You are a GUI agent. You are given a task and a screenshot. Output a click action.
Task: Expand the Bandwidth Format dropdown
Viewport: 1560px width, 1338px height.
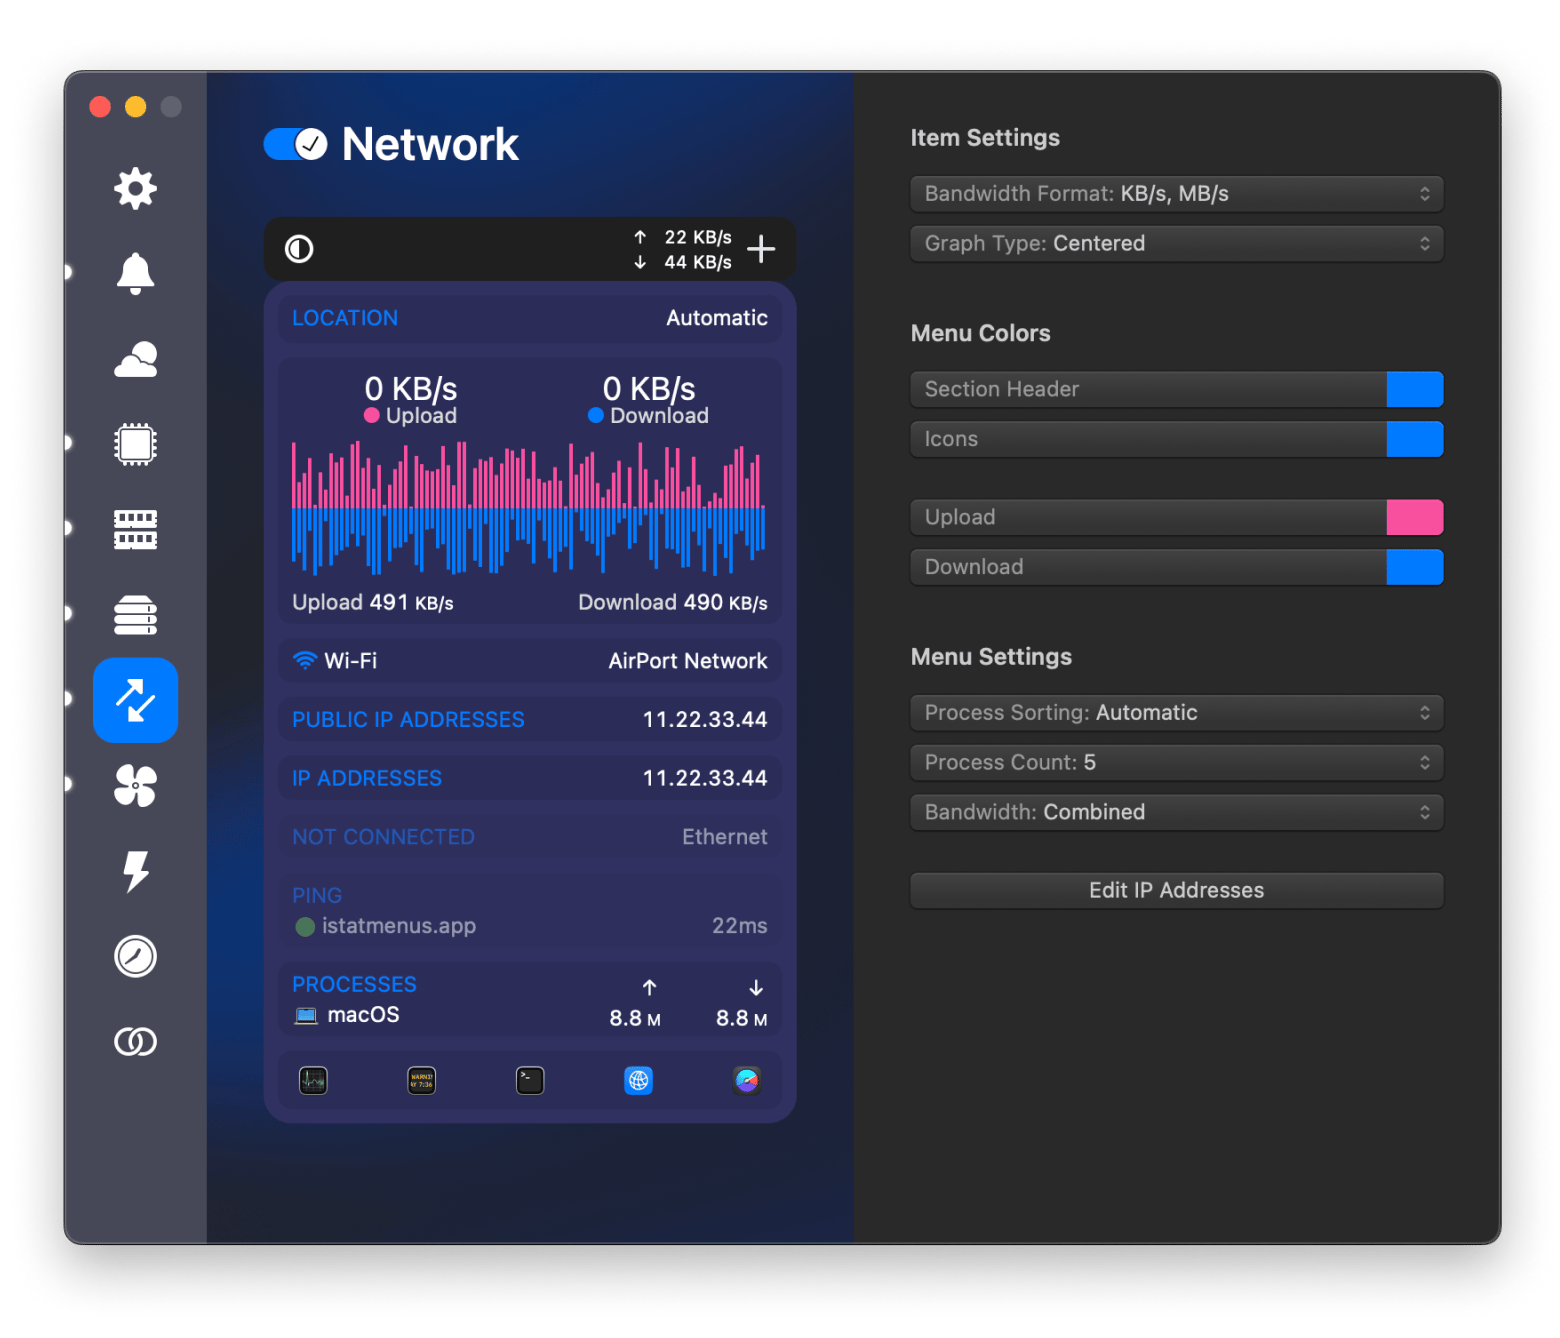click(1176, 194)
